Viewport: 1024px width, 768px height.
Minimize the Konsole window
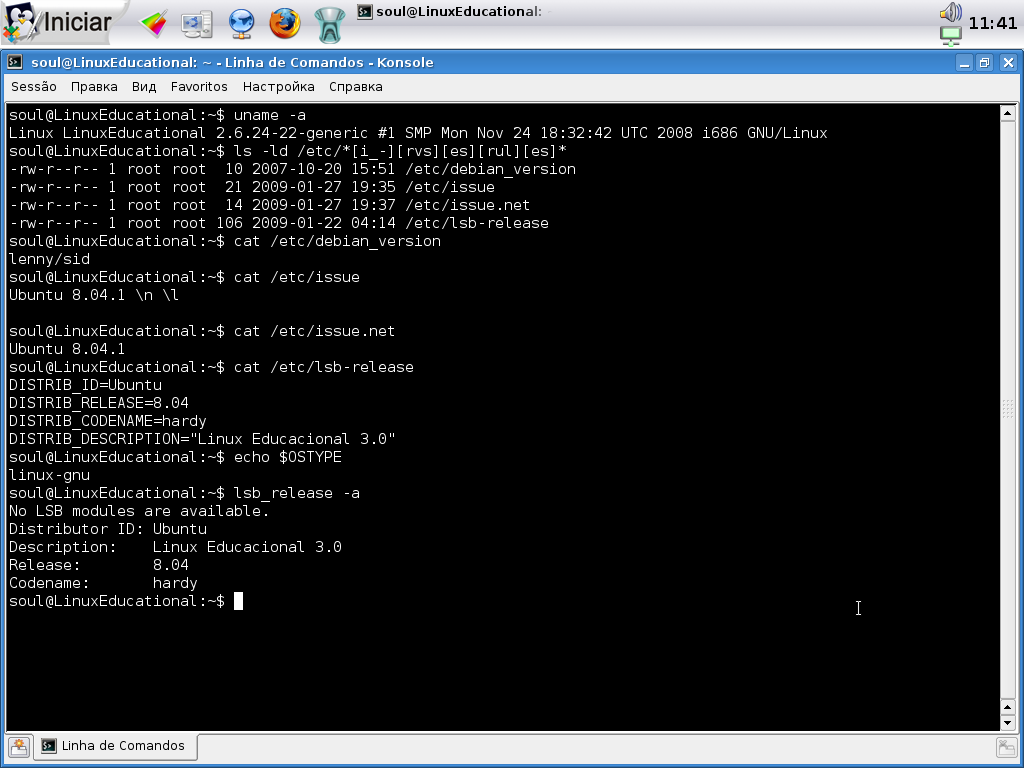tap(965, 63)
